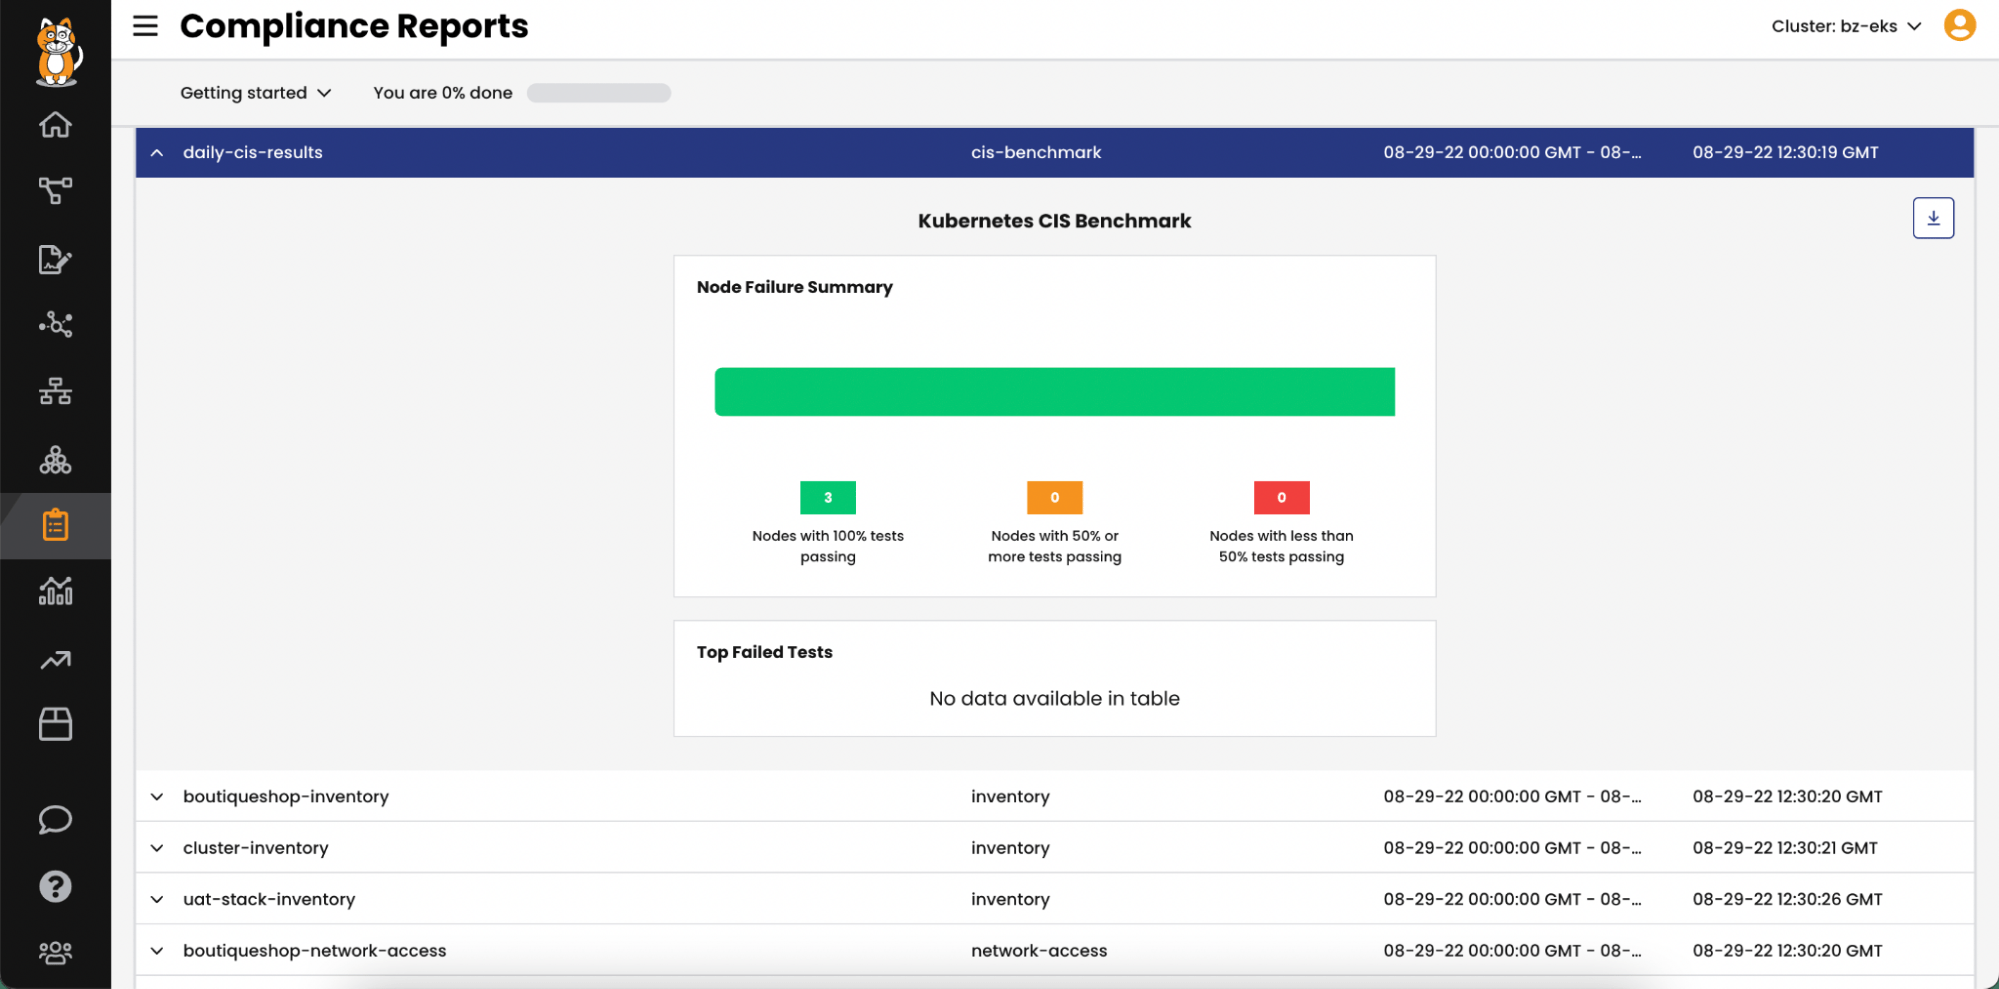Image resolution: width=1999 pixels, height=989 pixels.
Task: Open the user profile avatar
Action: tap(1959, 25)
